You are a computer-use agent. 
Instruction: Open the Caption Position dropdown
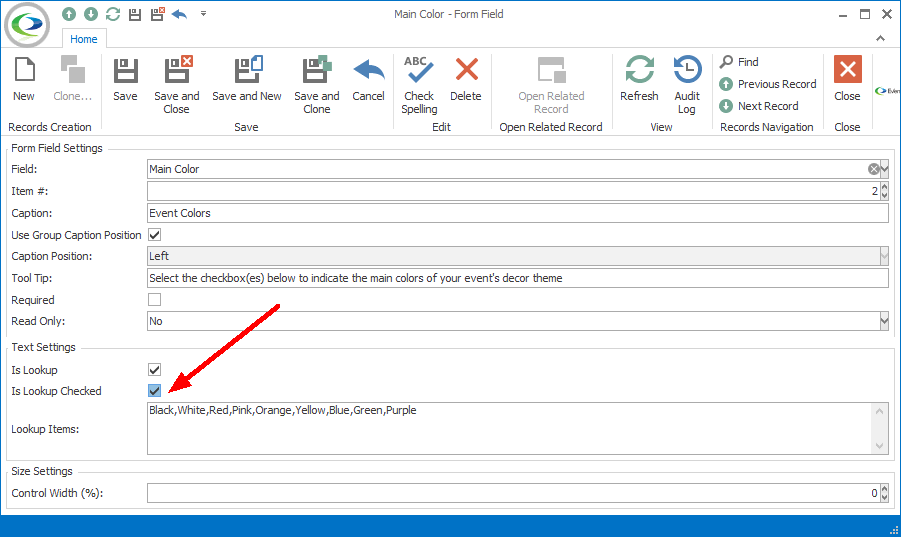[884, 256]
